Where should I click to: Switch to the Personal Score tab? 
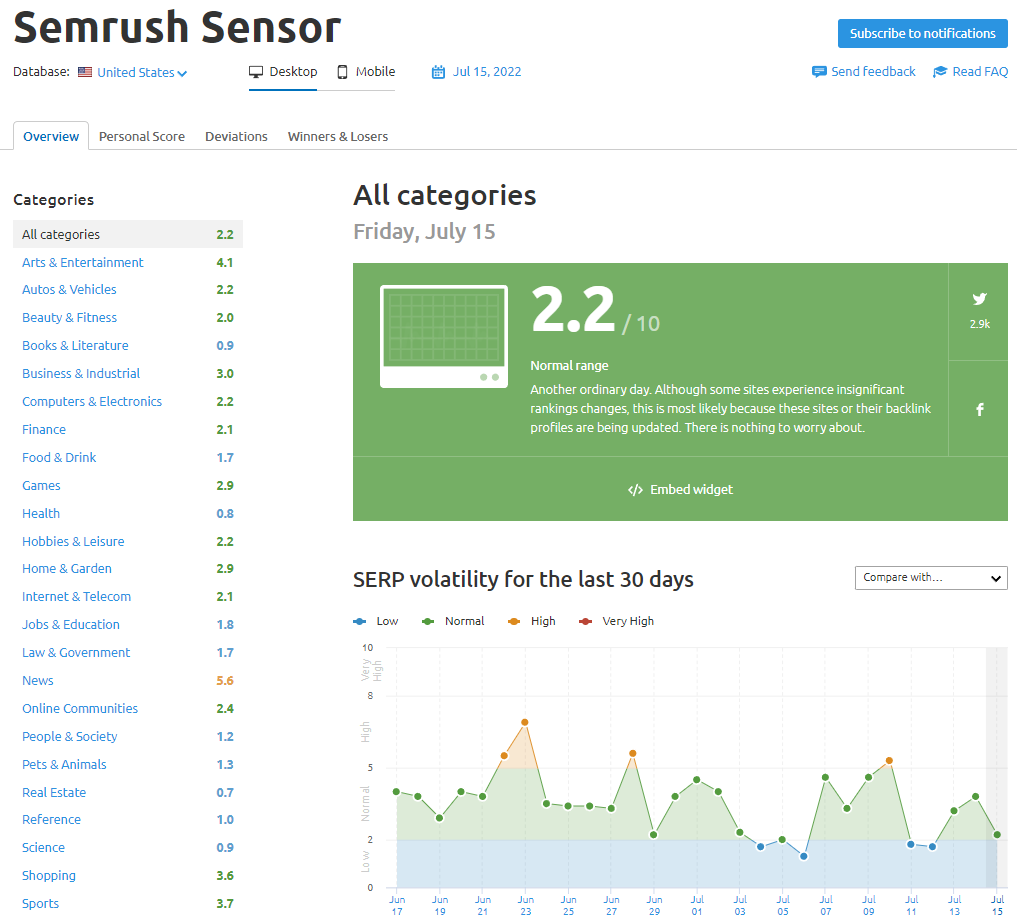[142, 137]
